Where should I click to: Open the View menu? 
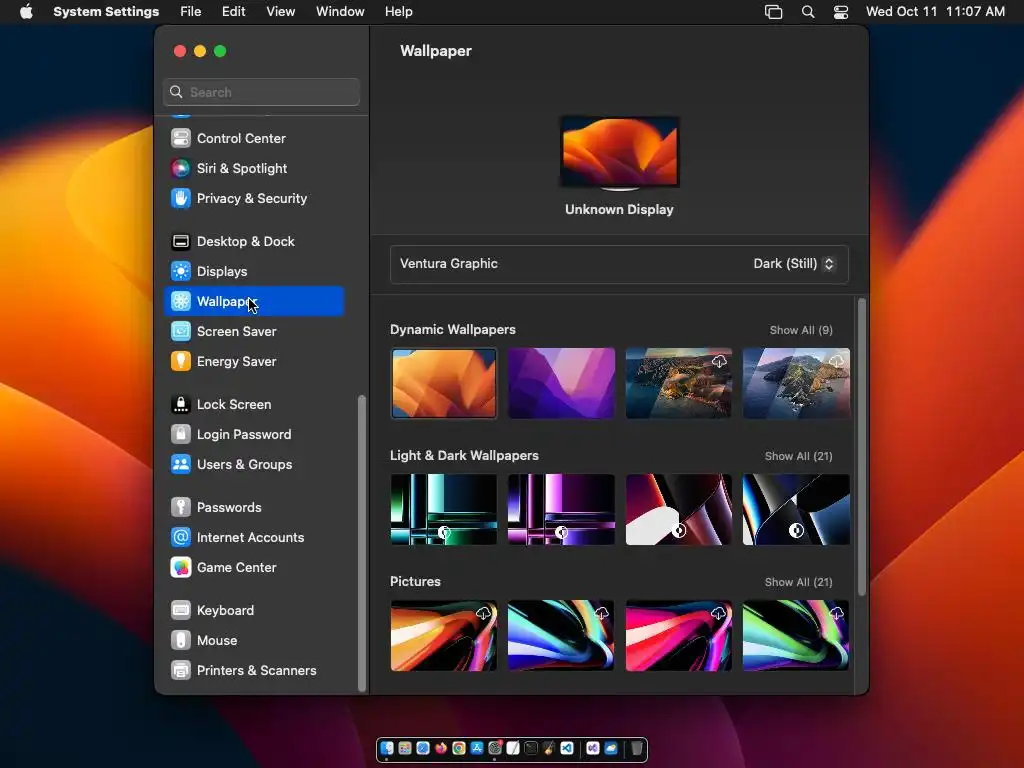280,12
